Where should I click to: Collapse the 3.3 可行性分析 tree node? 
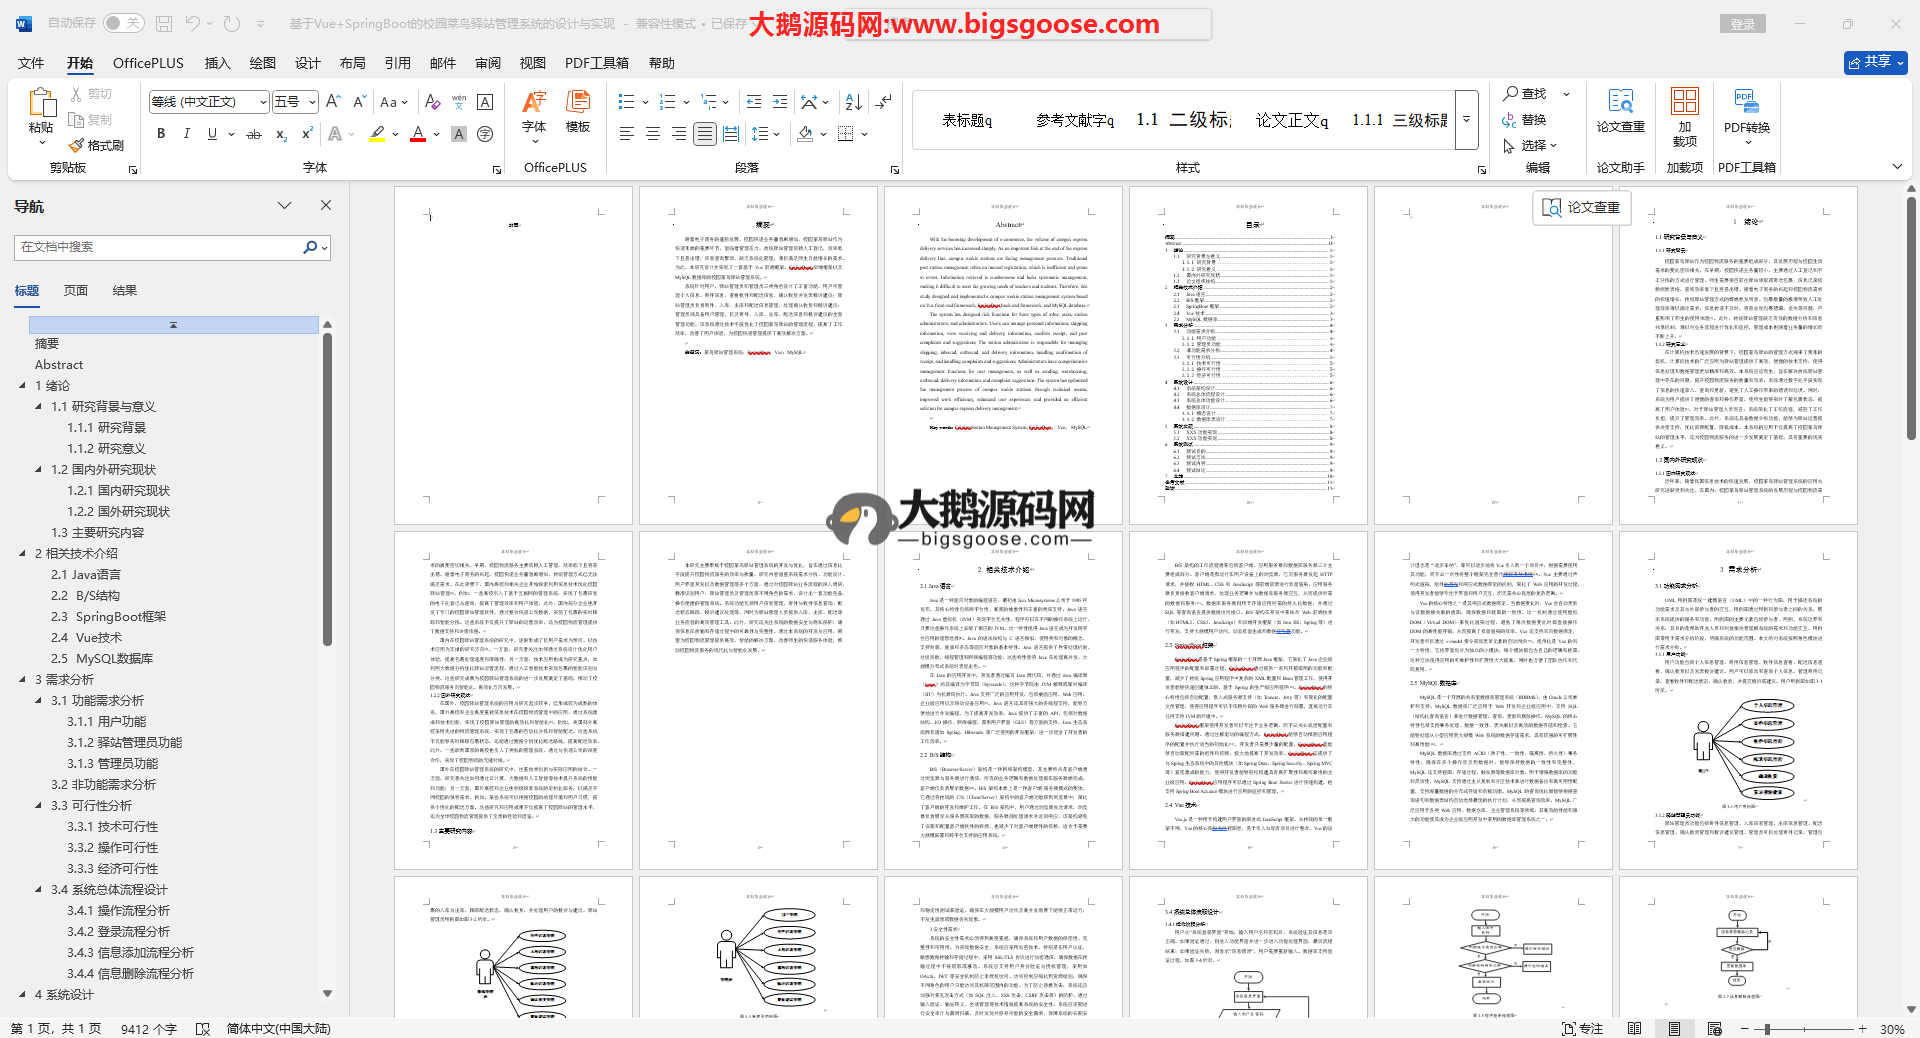tap(39, 805)
